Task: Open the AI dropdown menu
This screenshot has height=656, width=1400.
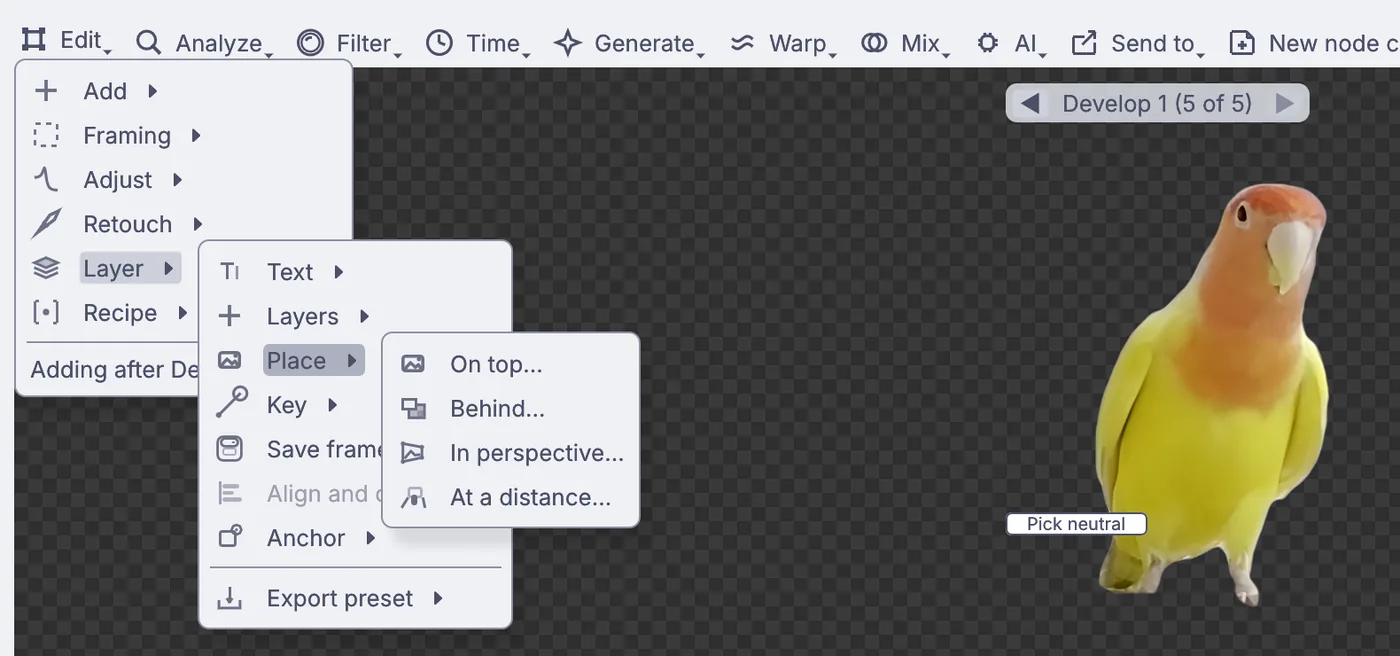Action: coord(1011,43)
